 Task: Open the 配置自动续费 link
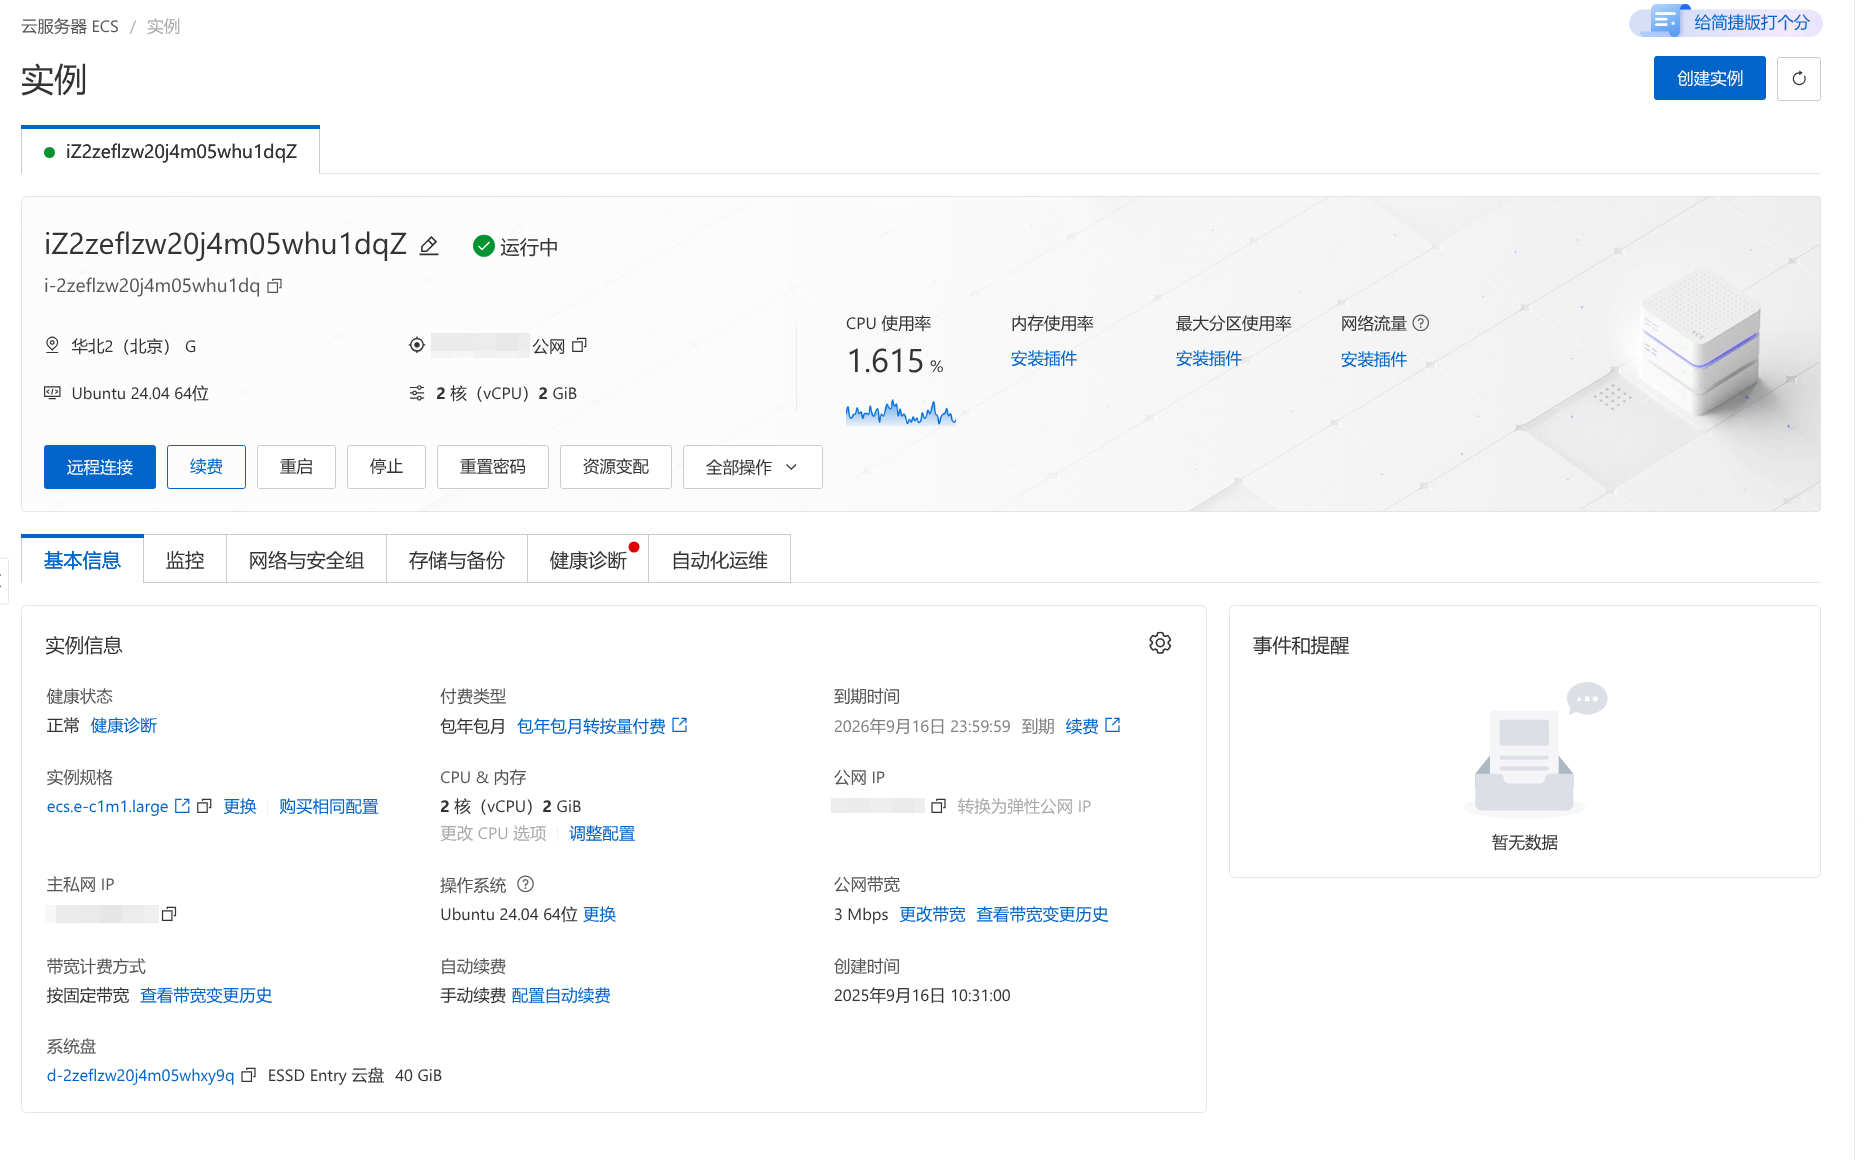pos(561,995)
